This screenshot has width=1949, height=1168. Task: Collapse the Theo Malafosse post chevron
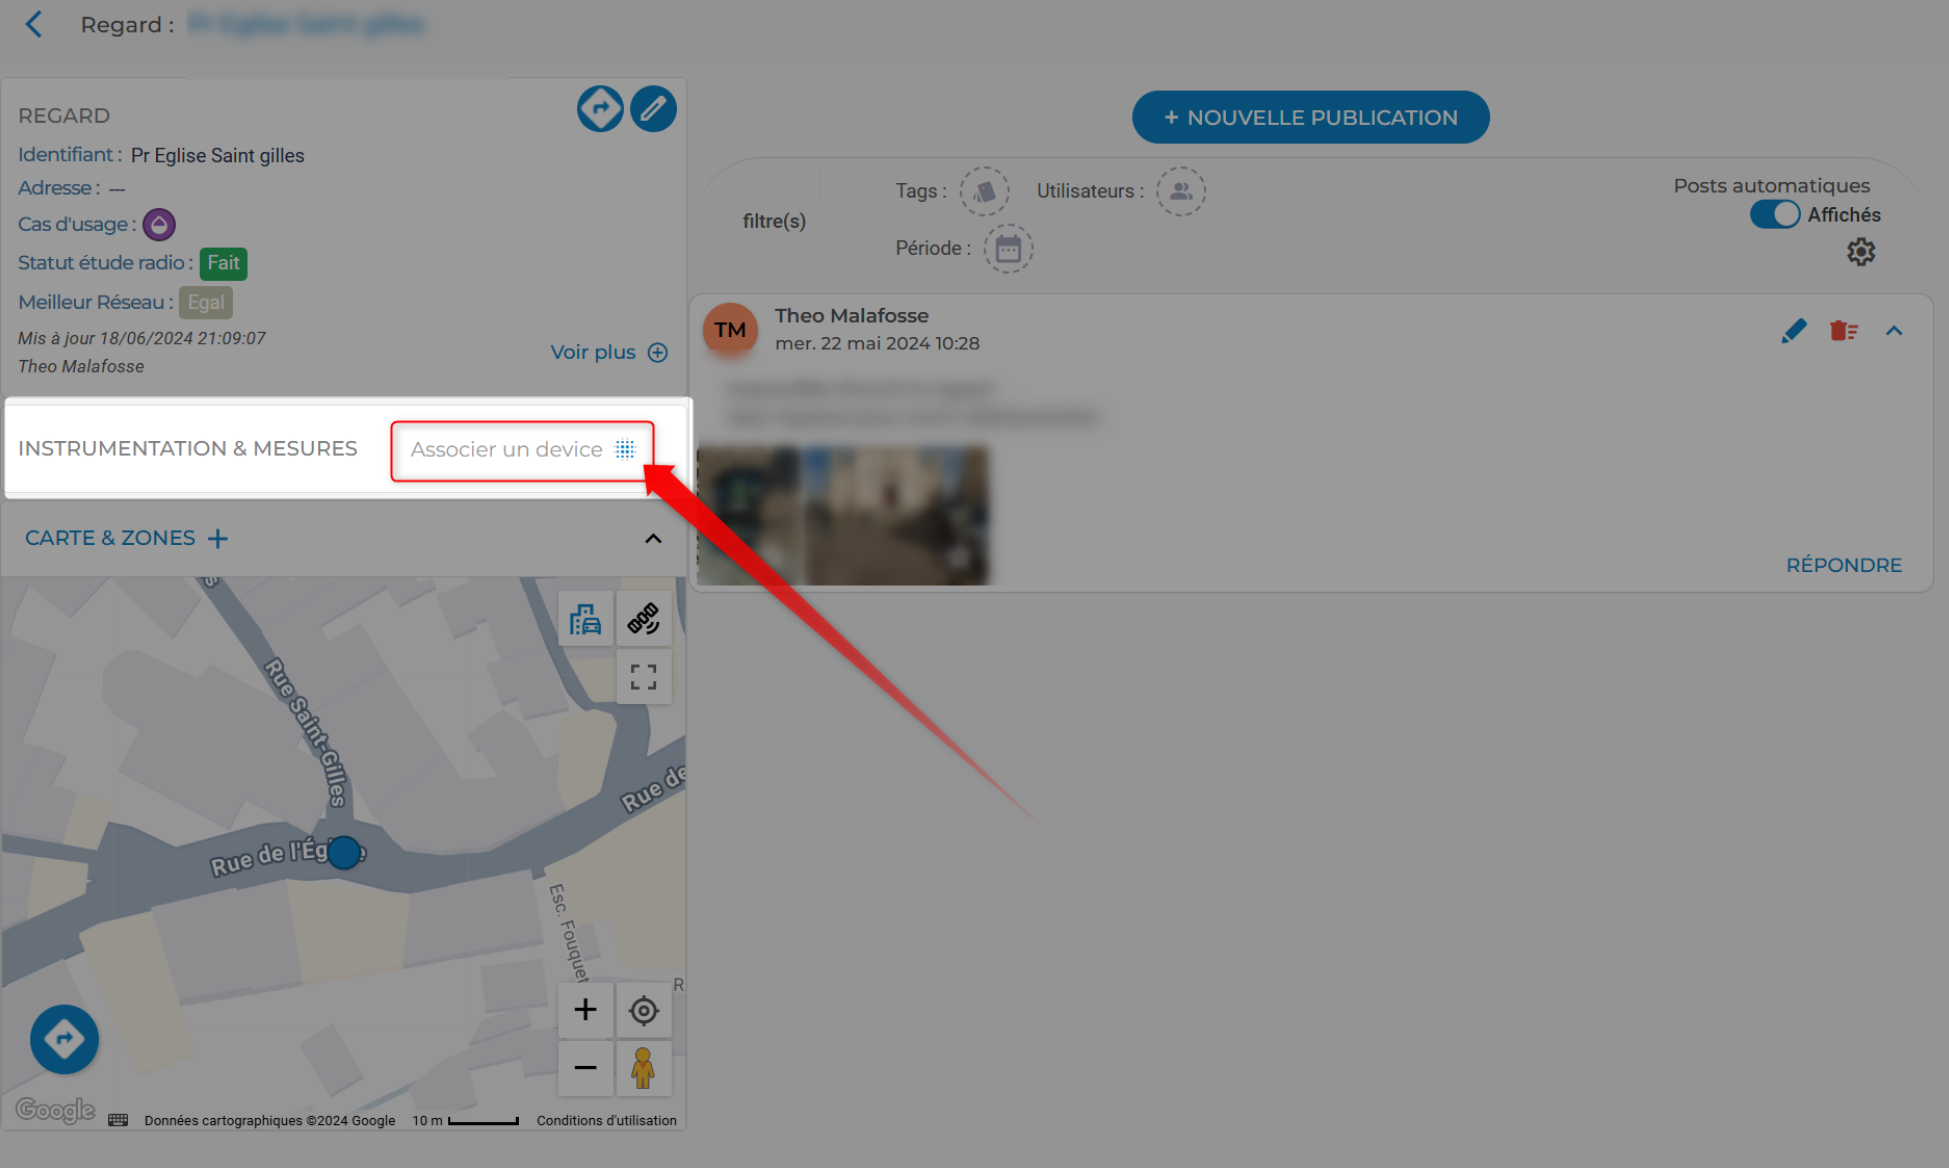click(x=1894, y=331)
